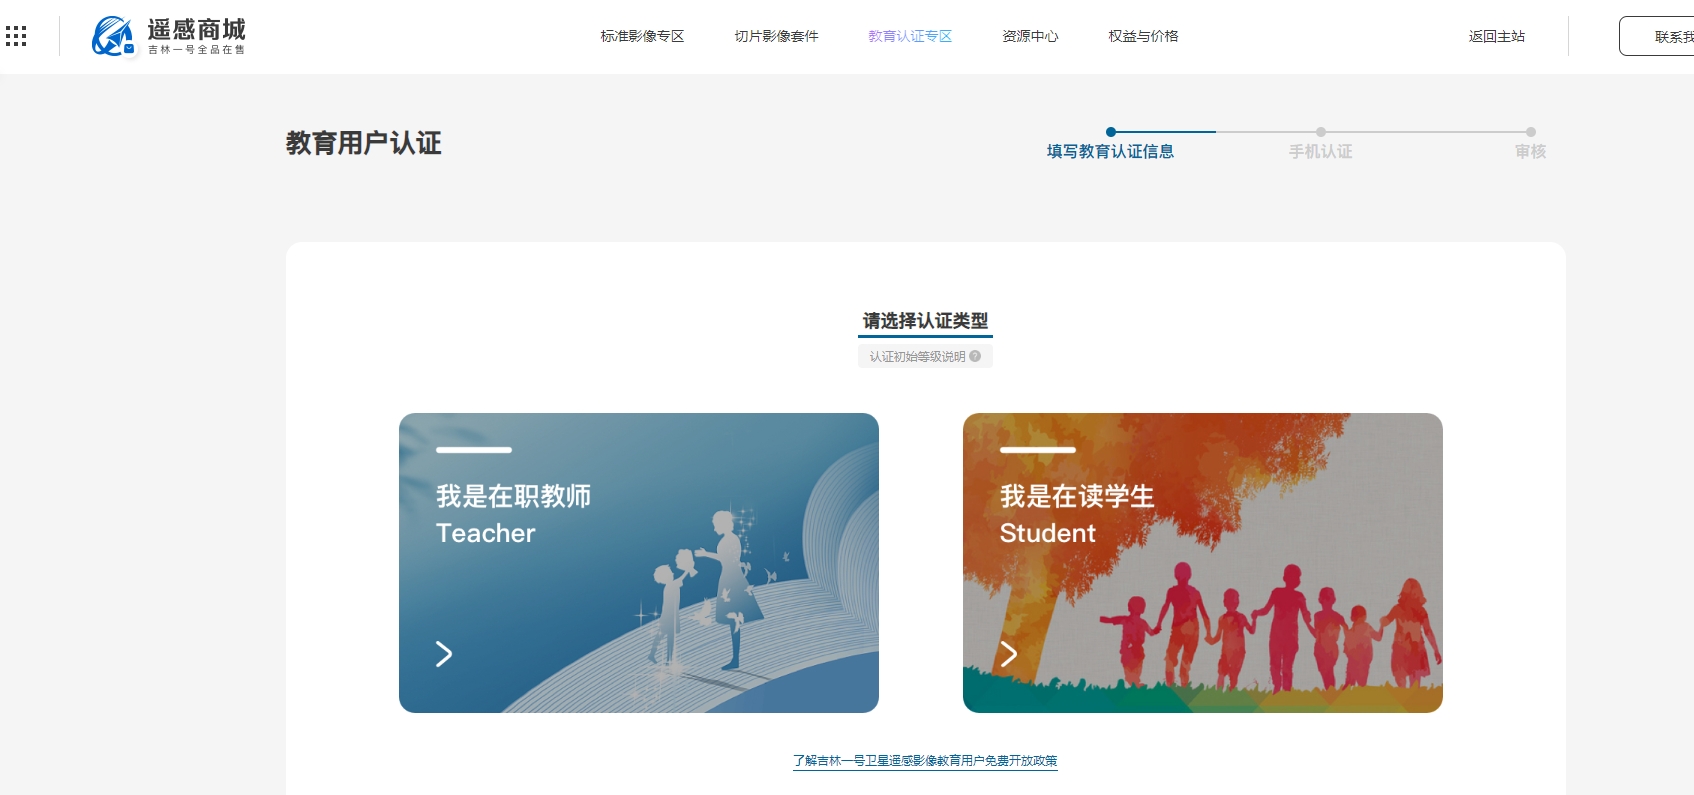Open the apps grid menu icon
Viewport: 1694px width, 795px height.
click(x=16, y=37)
